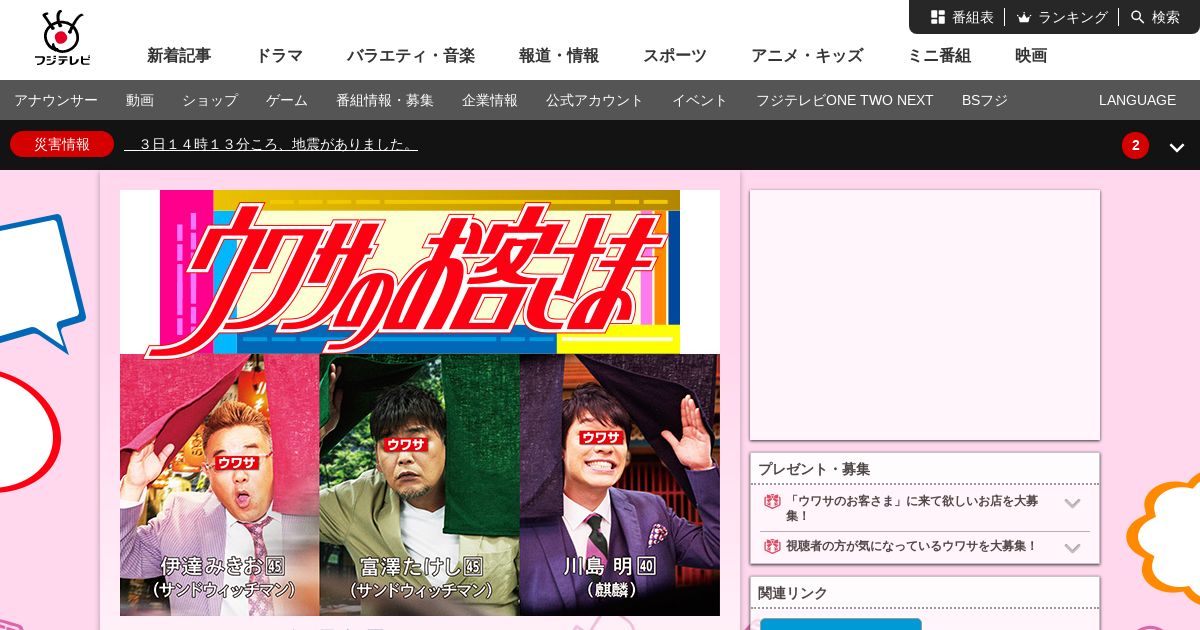Open the 映画 menu
The image size is (1200, 630).
coord(1031,56)
